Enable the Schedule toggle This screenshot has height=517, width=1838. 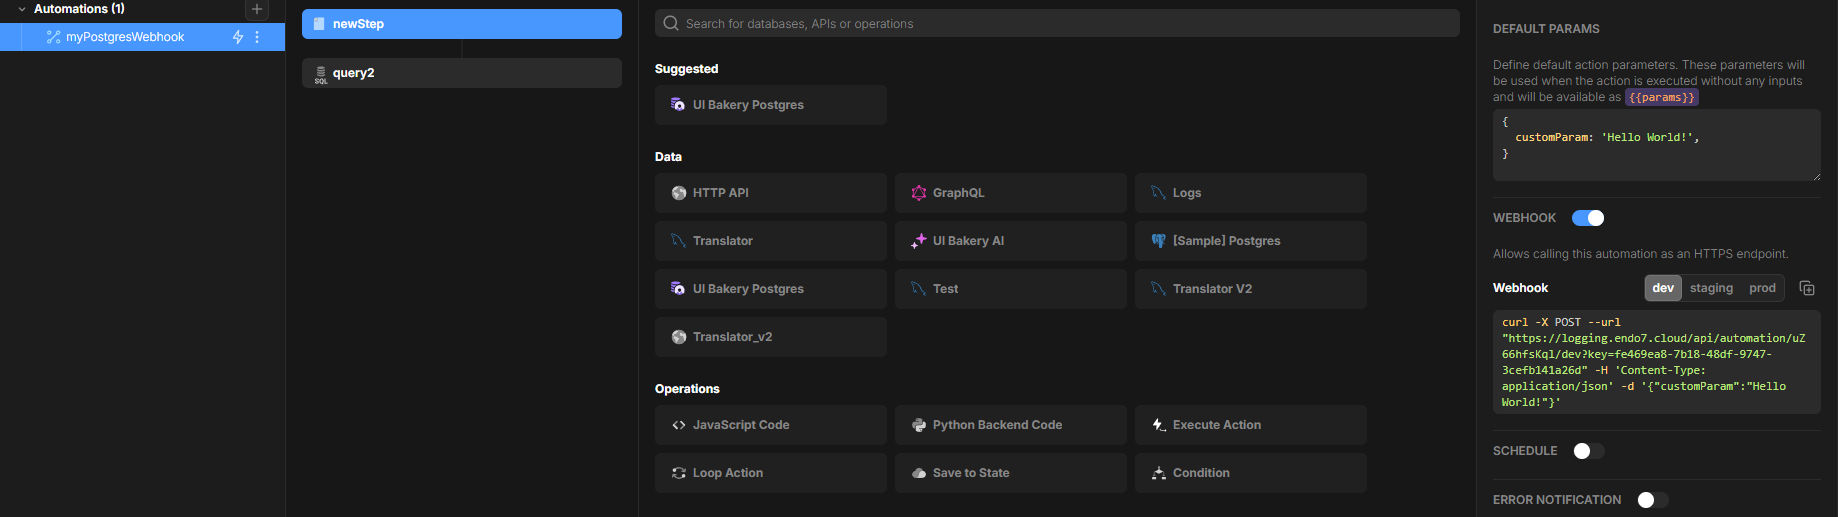click(x=1588, y=451)
